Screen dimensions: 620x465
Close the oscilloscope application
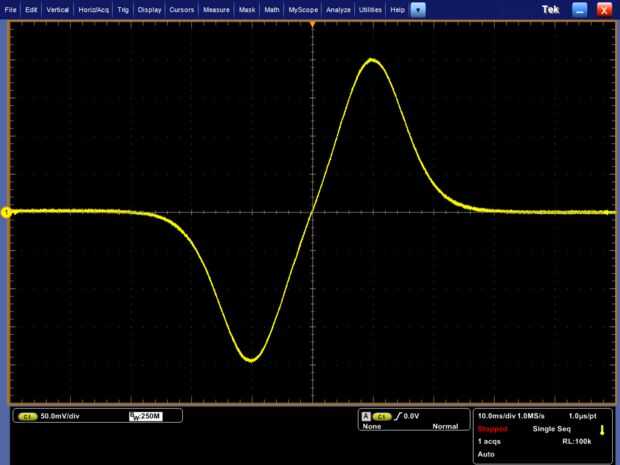(x=604, y=10)
